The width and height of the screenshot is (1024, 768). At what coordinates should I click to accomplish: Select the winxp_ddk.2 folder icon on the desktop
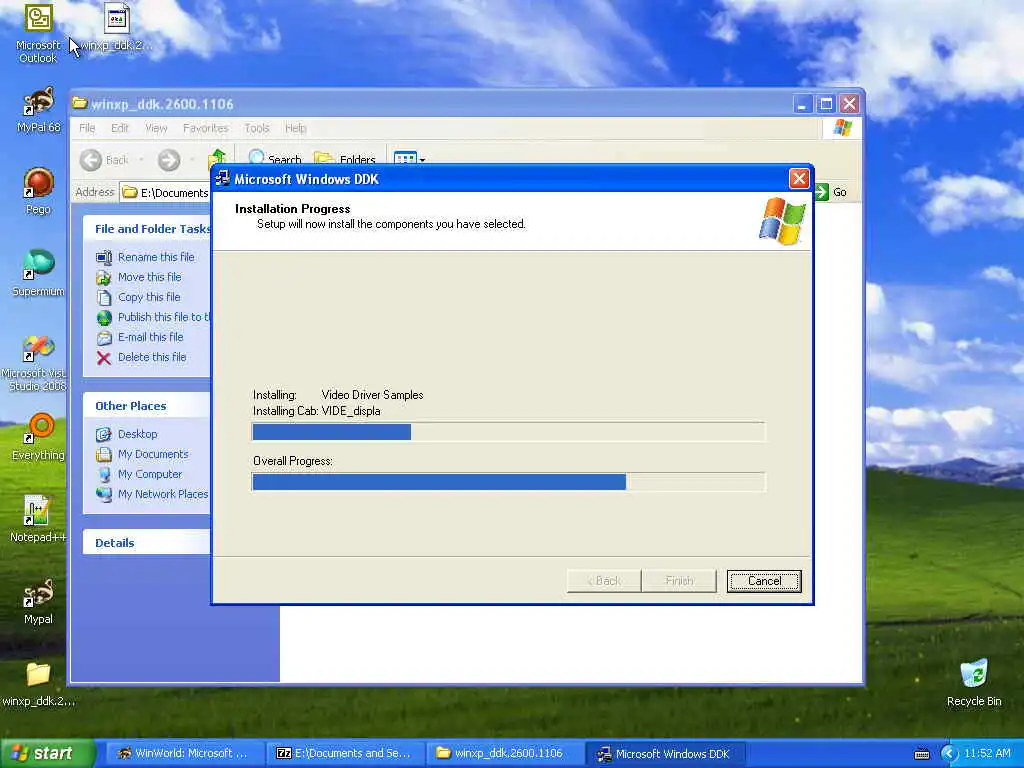(x=38, y=684)
